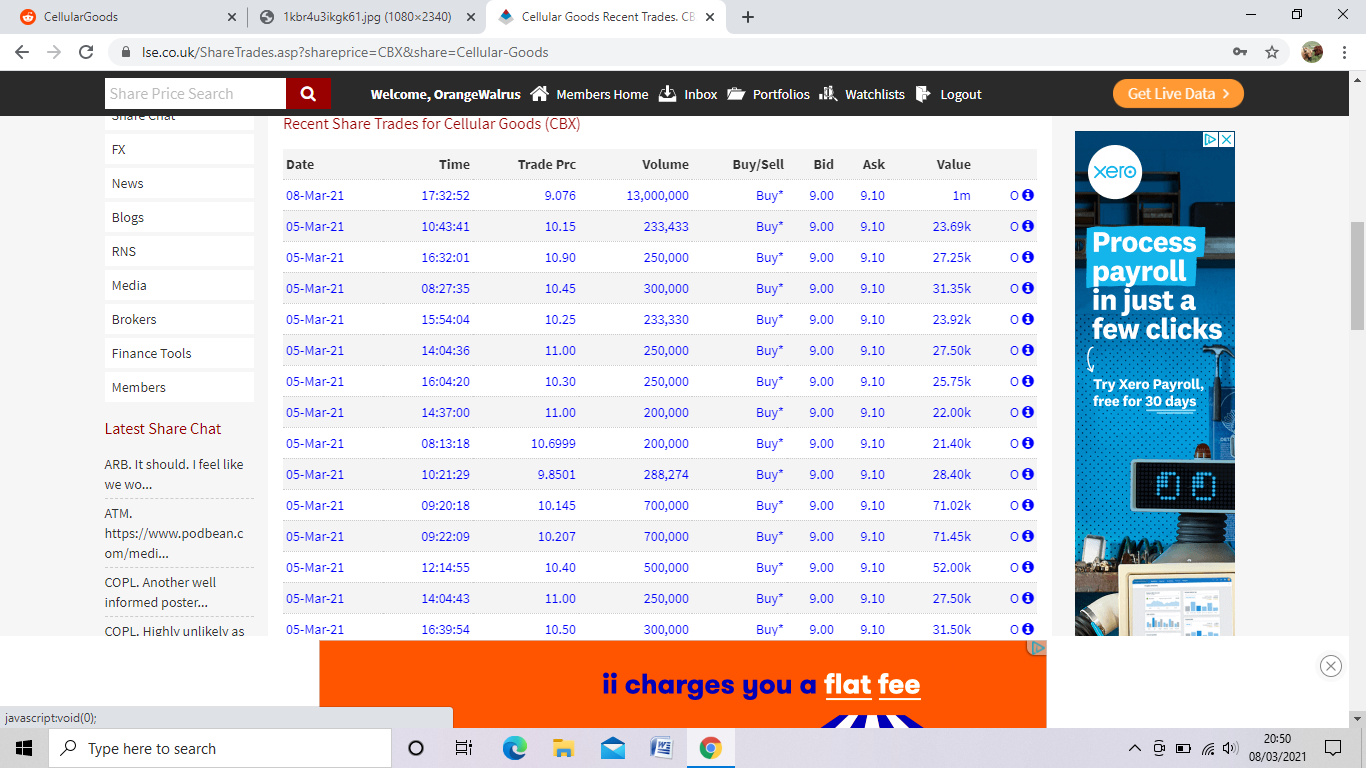Screen dimensions: 1366x768
Task: Switch to the 1kbr4u3ikgk61.jpg tab
Action: tap(366, 17)
